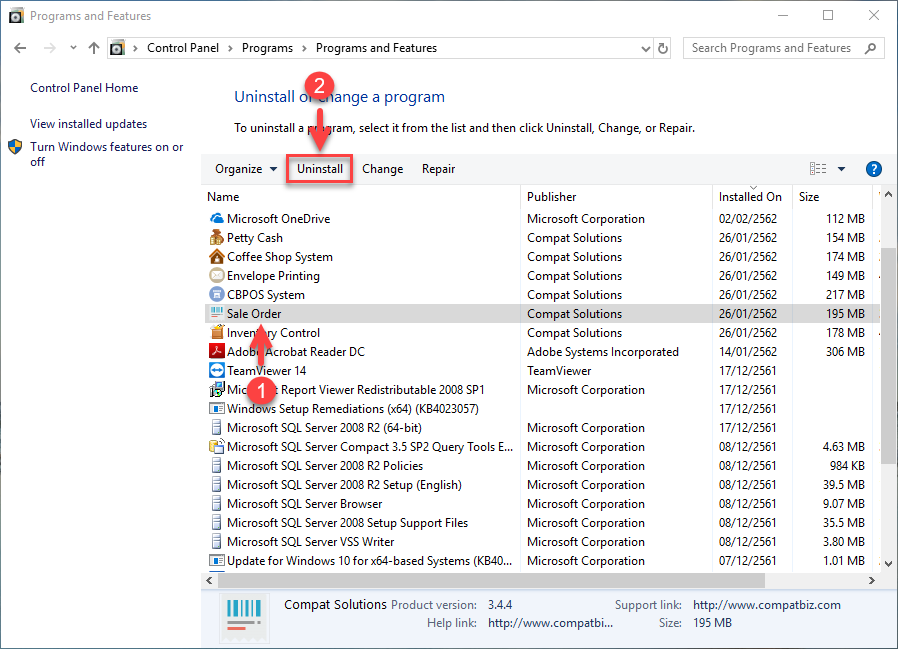This screenshot has width=898, height=649.
Task: Click the change view layout icon
Action: (818, 168)
